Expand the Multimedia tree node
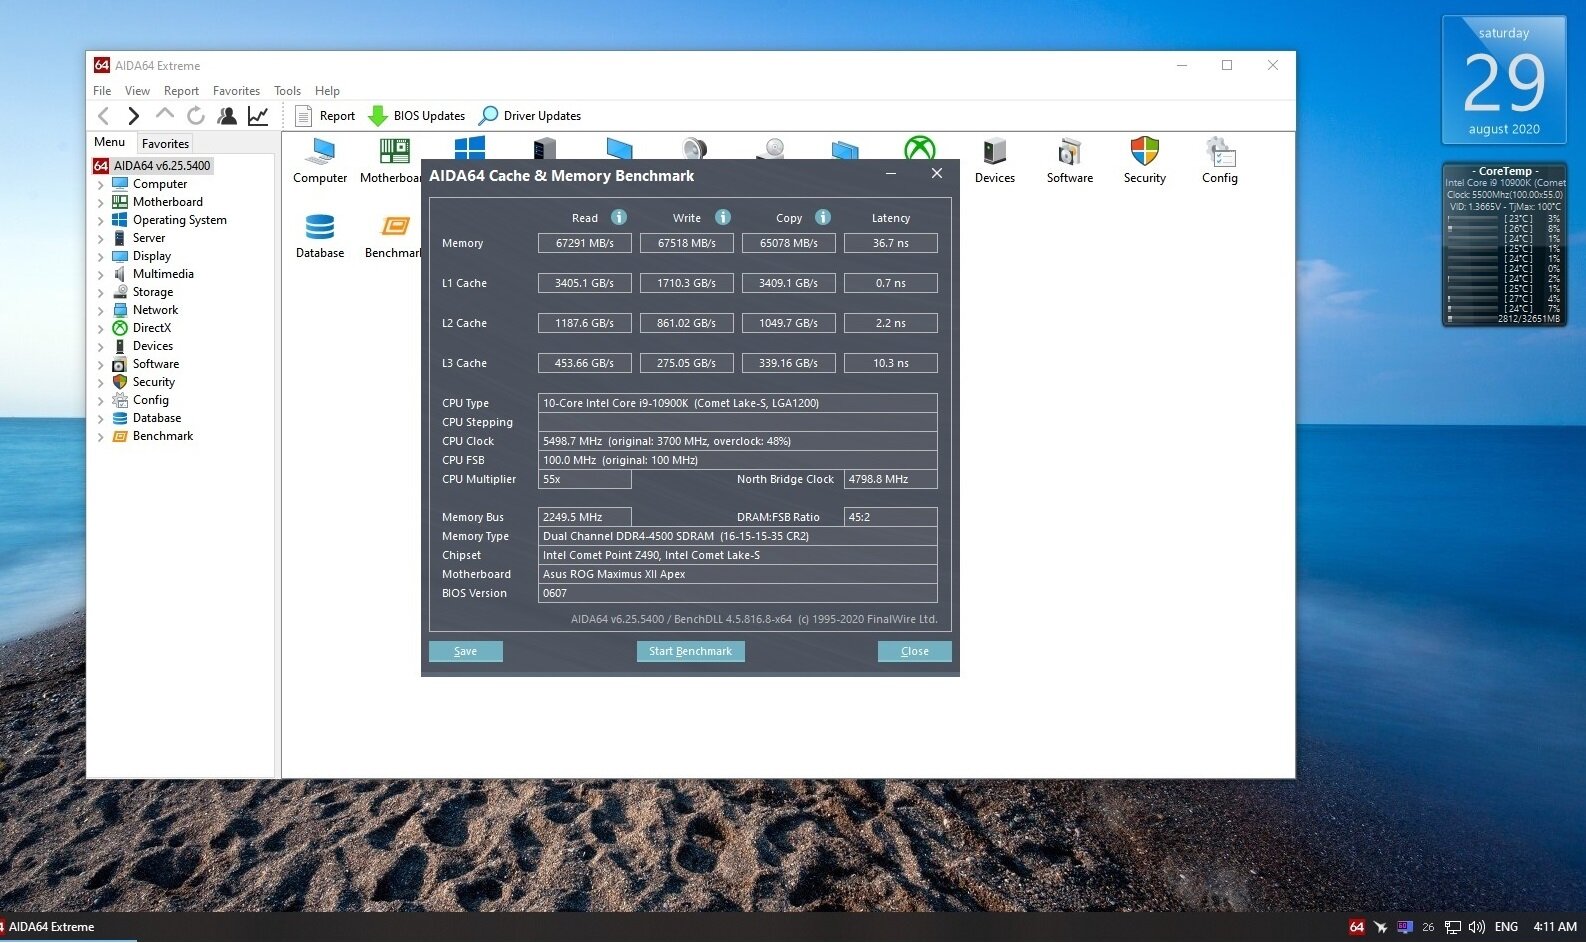Viewport: 1586px width, 943px height. point(100,275)
